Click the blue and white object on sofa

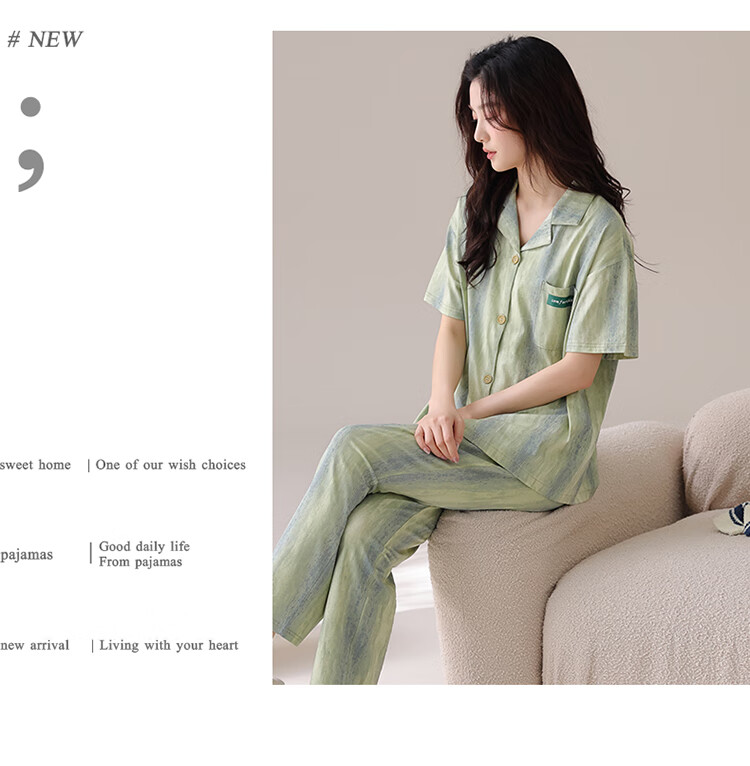[x=733, y=519]
